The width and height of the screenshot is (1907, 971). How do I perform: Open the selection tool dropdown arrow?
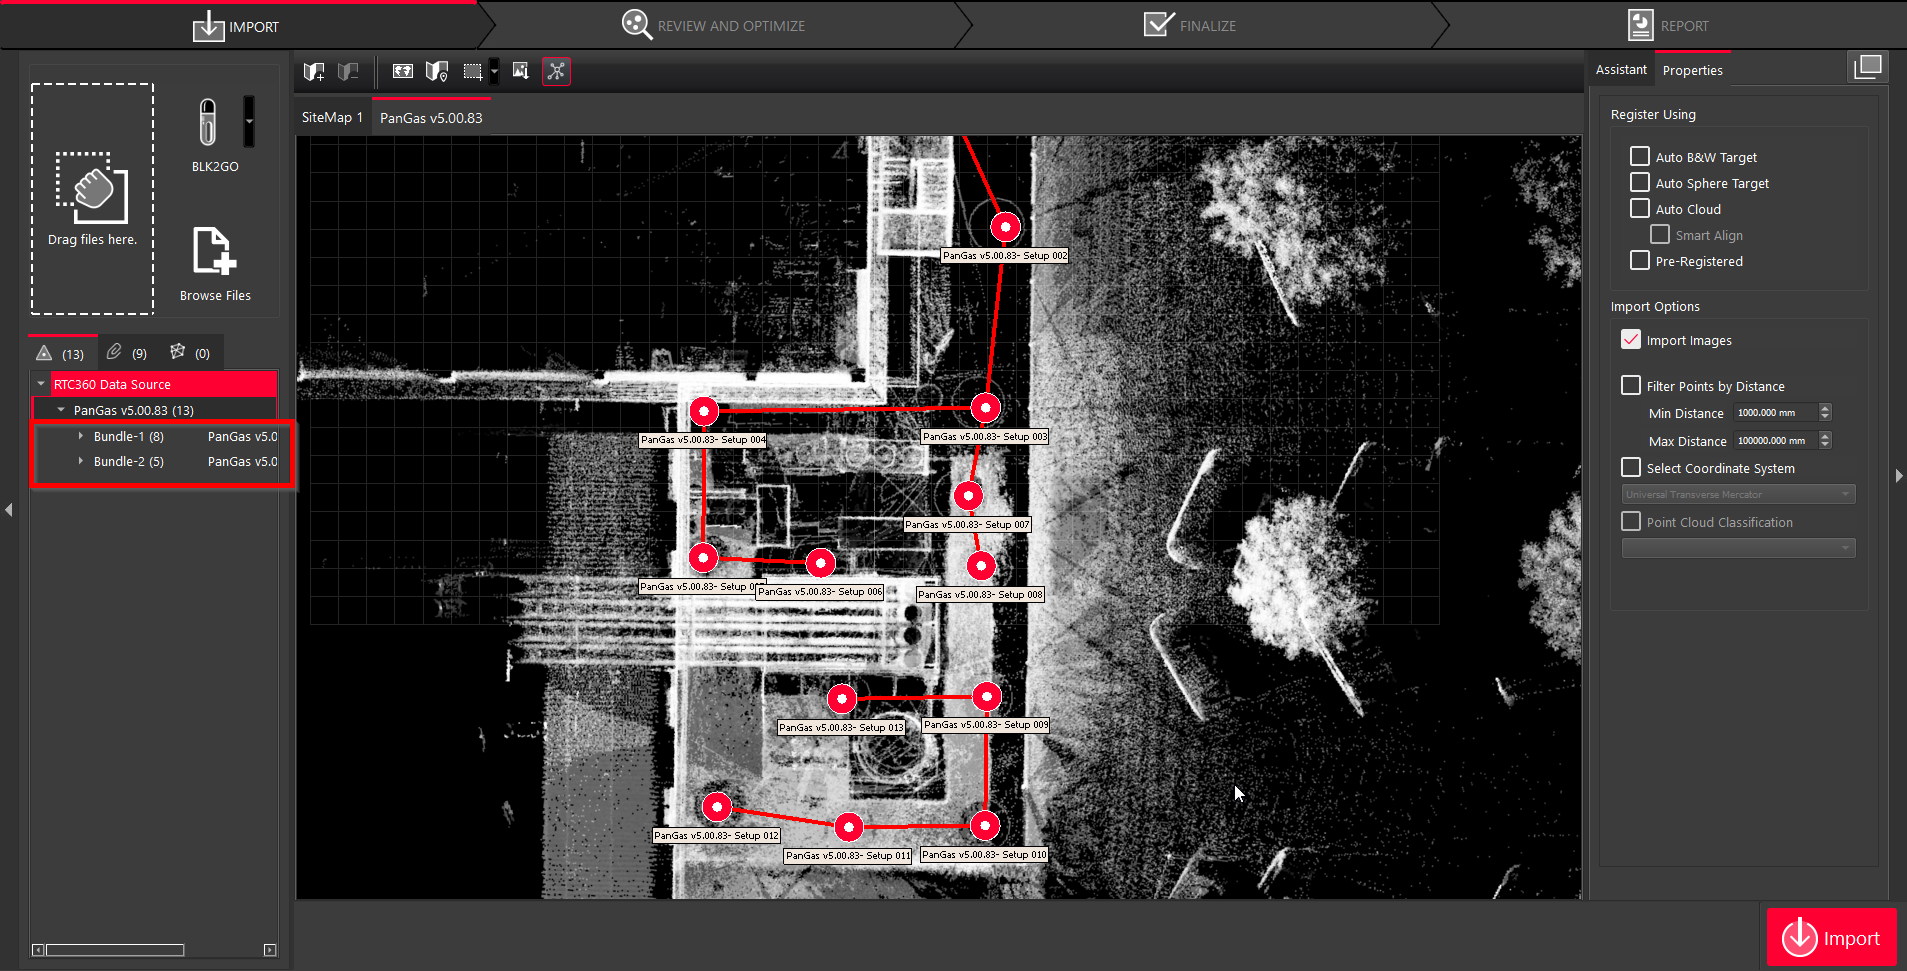coord(494,71)
